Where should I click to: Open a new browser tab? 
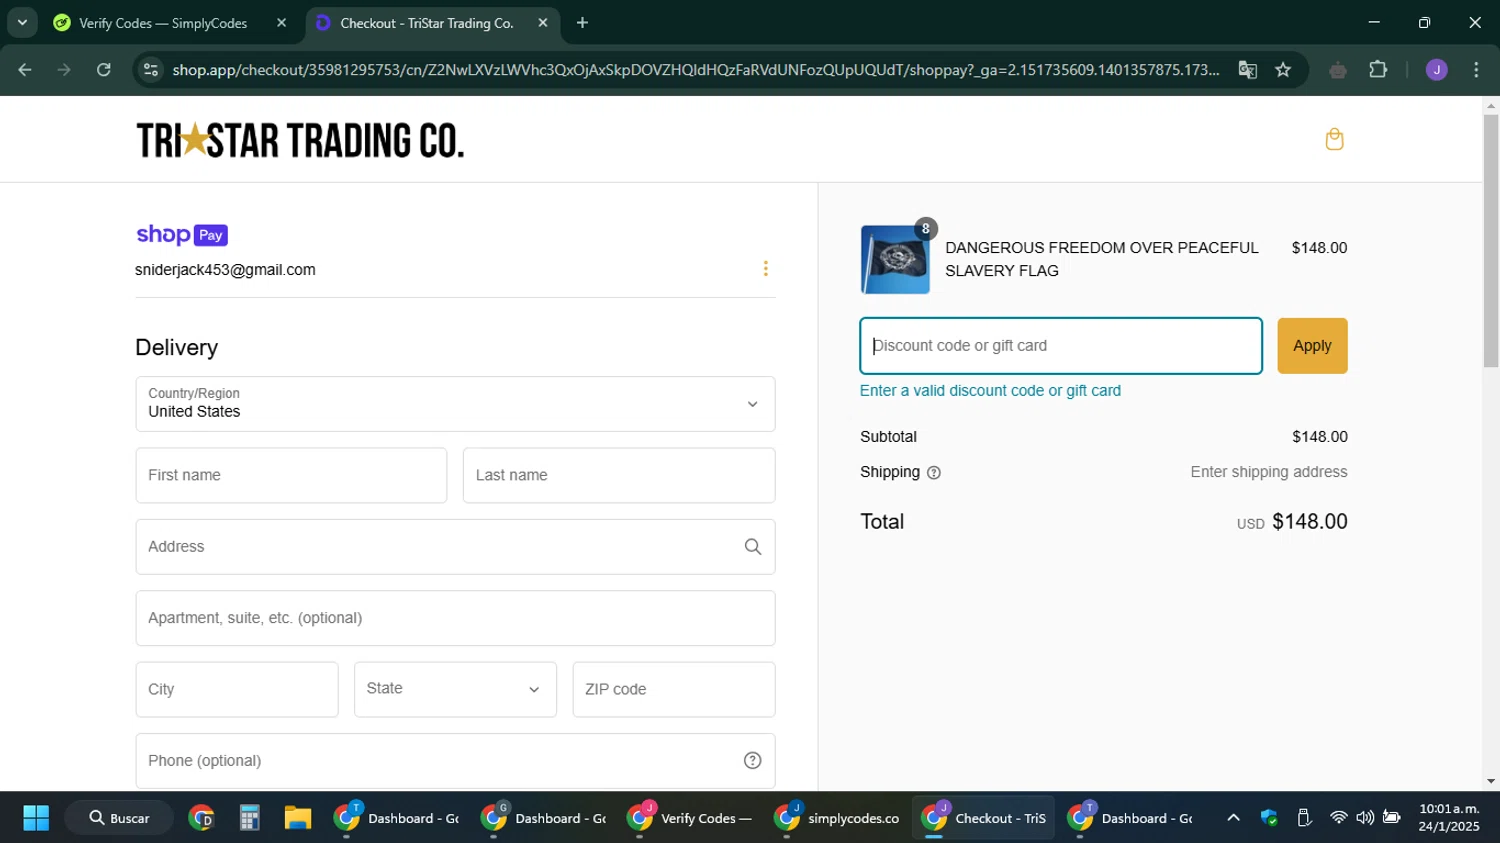pos(582,23)
